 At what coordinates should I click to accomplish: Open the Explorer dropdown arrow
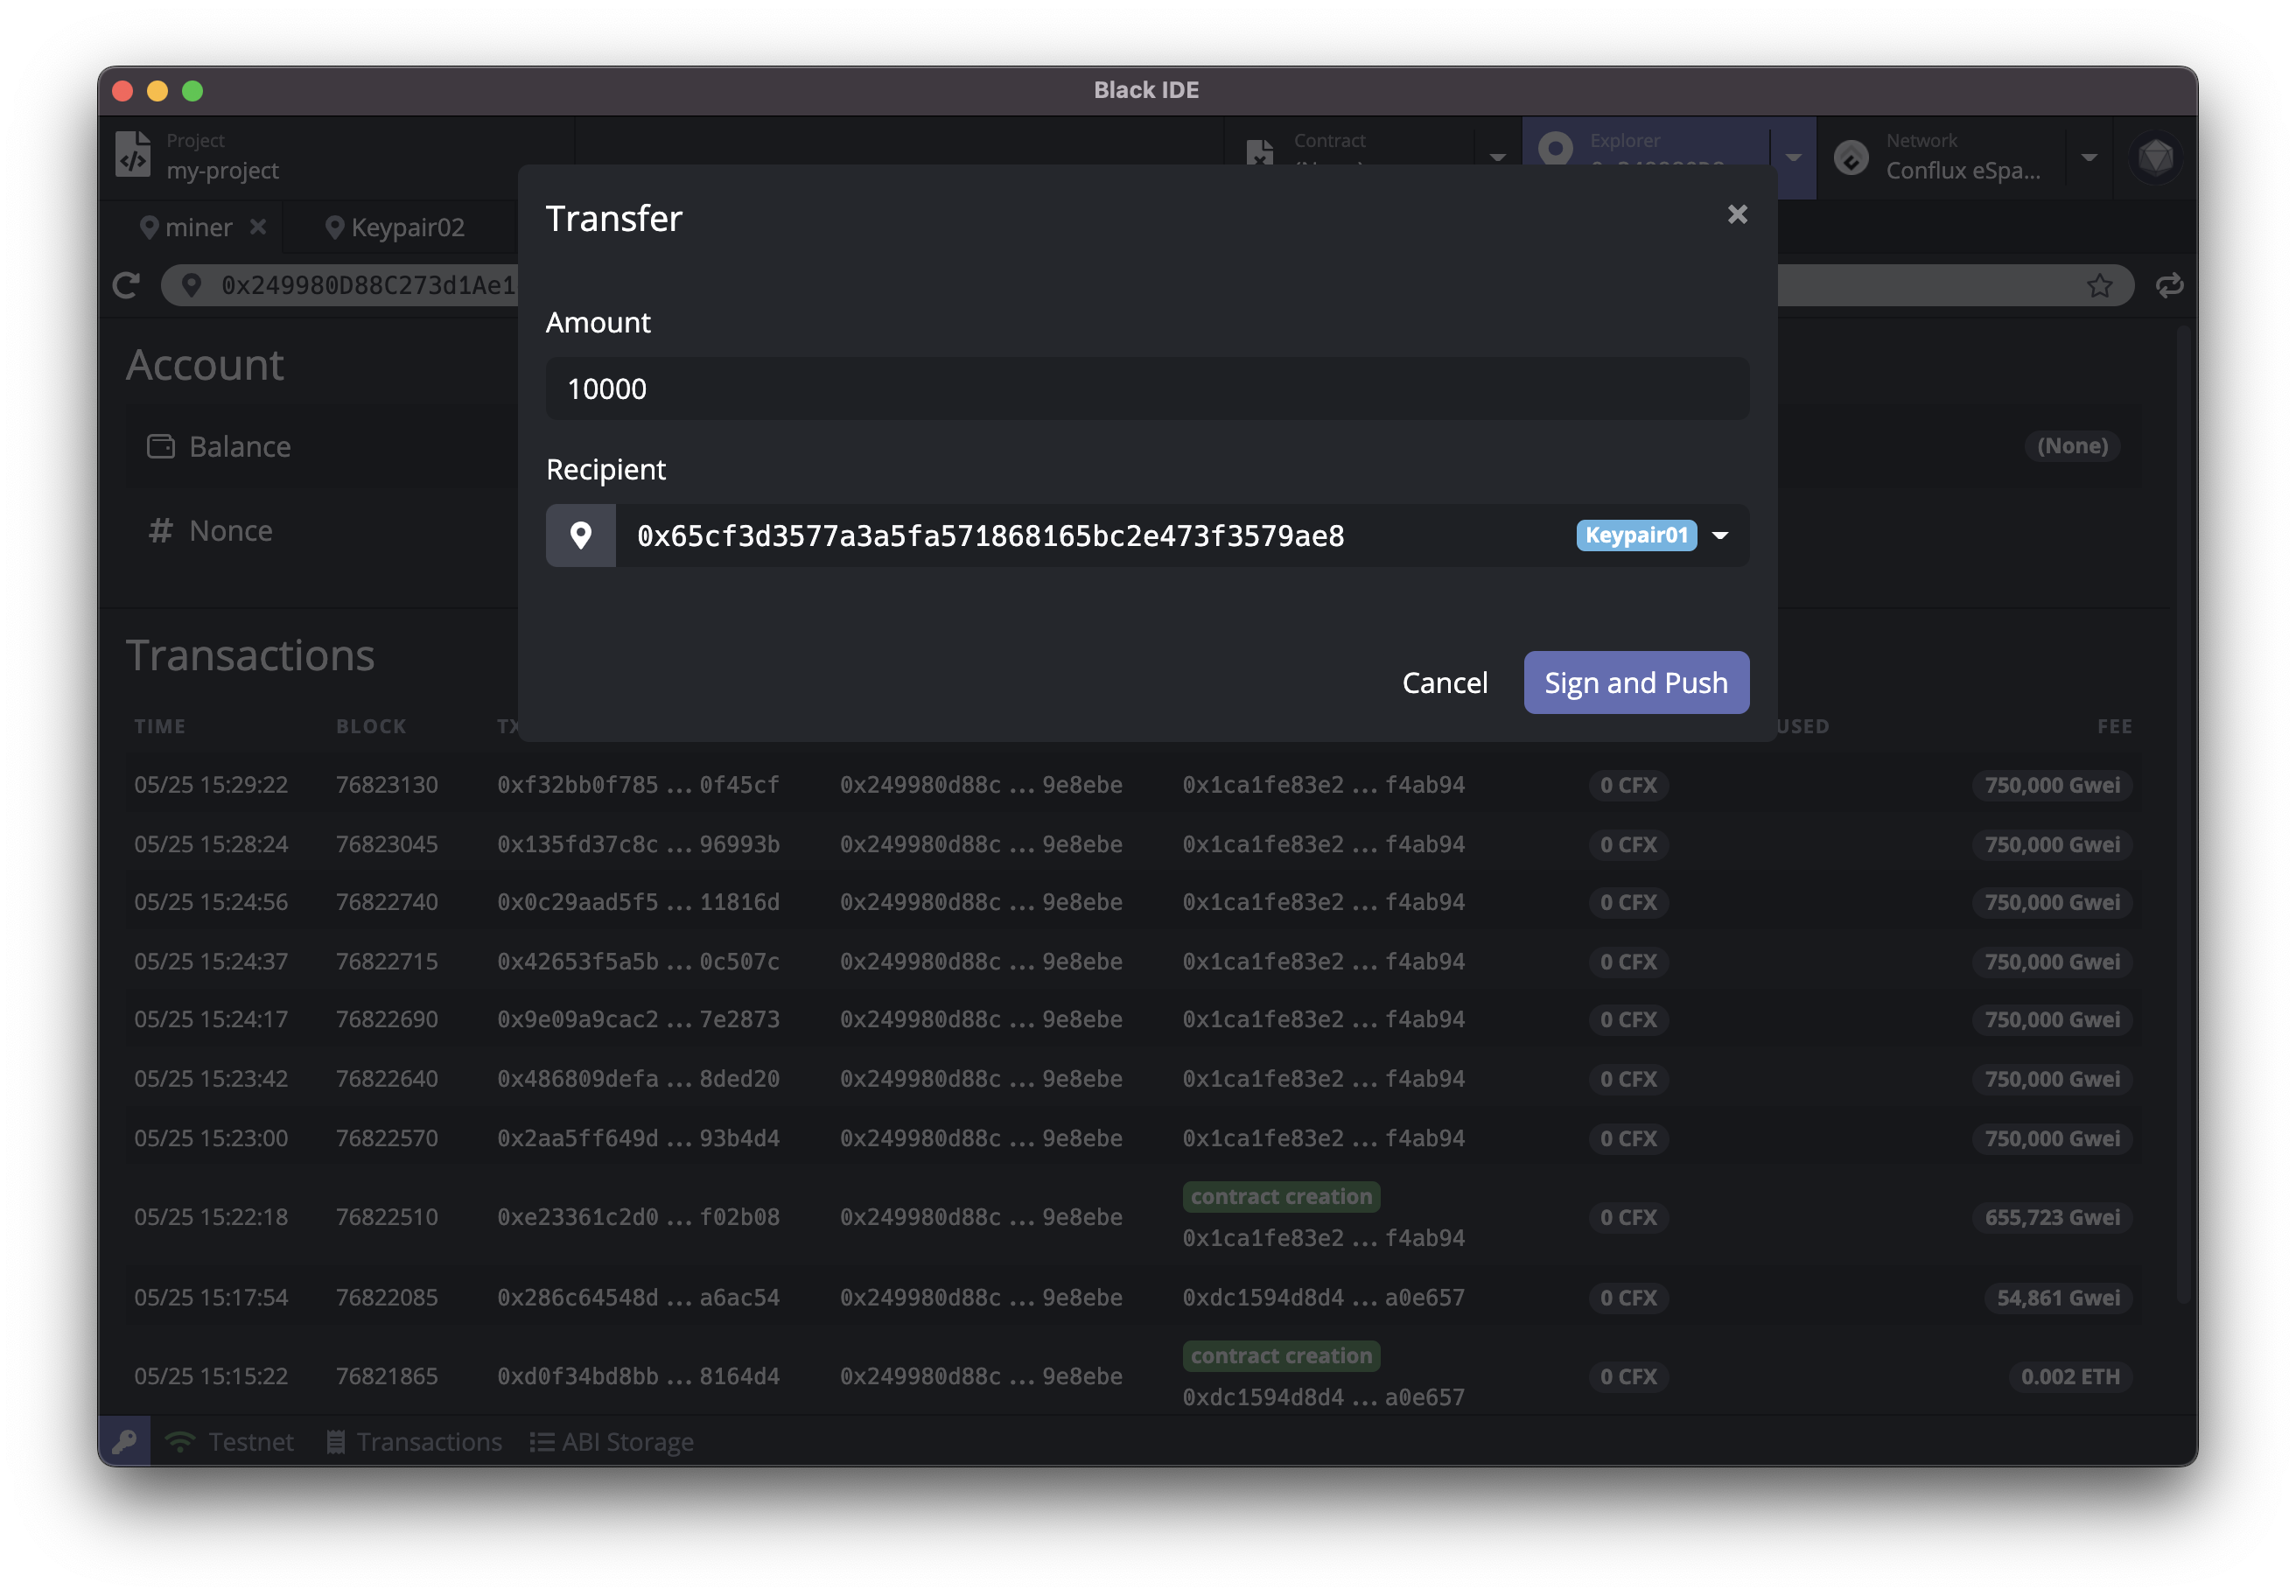(1793, 157)
